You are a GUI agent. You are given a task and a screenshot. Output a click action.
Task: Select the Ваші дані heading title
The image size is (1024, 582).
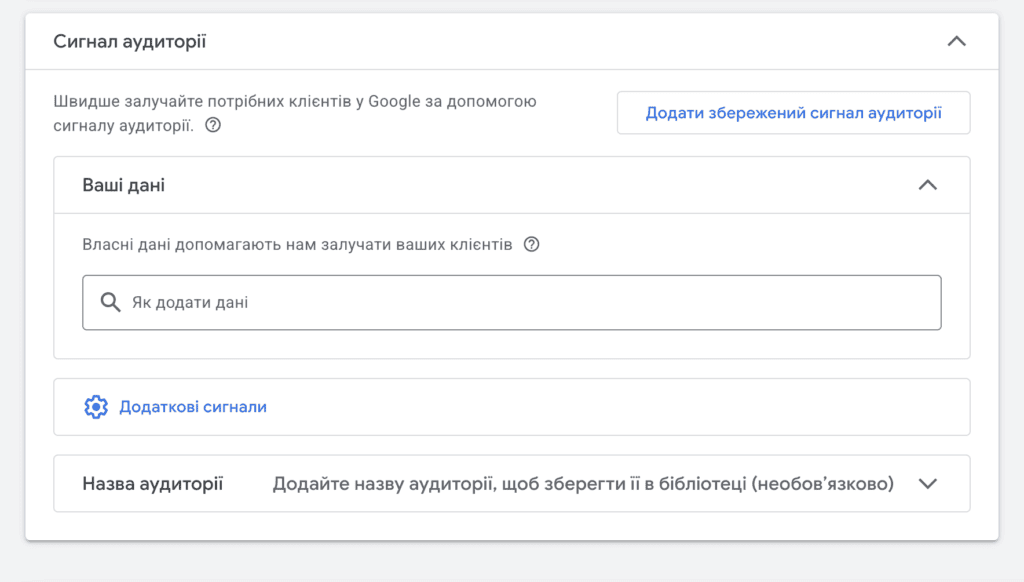pyautogui.click(x=123, y=186)
